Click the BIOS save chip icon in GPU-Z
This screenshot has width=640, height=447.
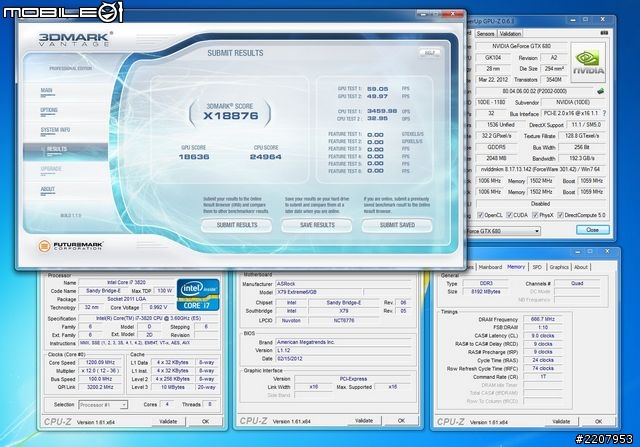tap(600, 91)
